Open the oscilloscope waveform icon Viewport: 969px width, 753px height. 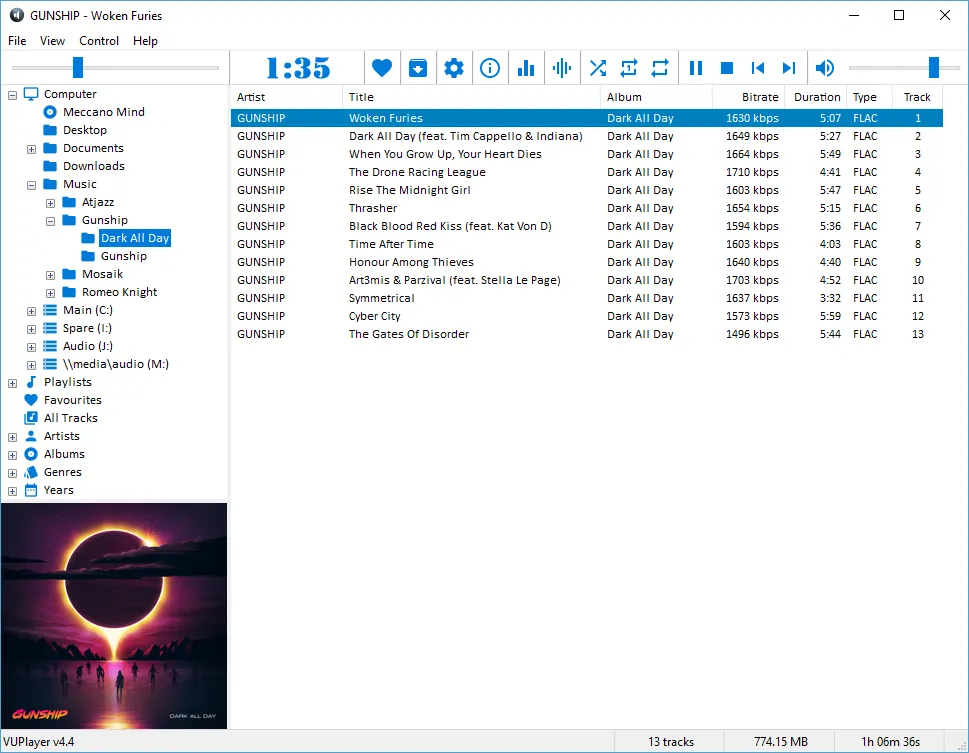pos(561,67)
